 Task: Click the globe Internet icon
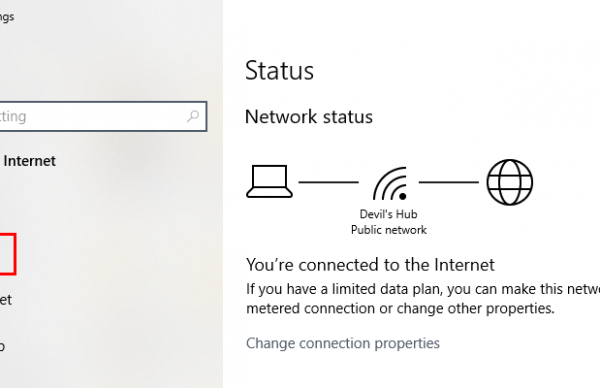click(x=510, y=182)
